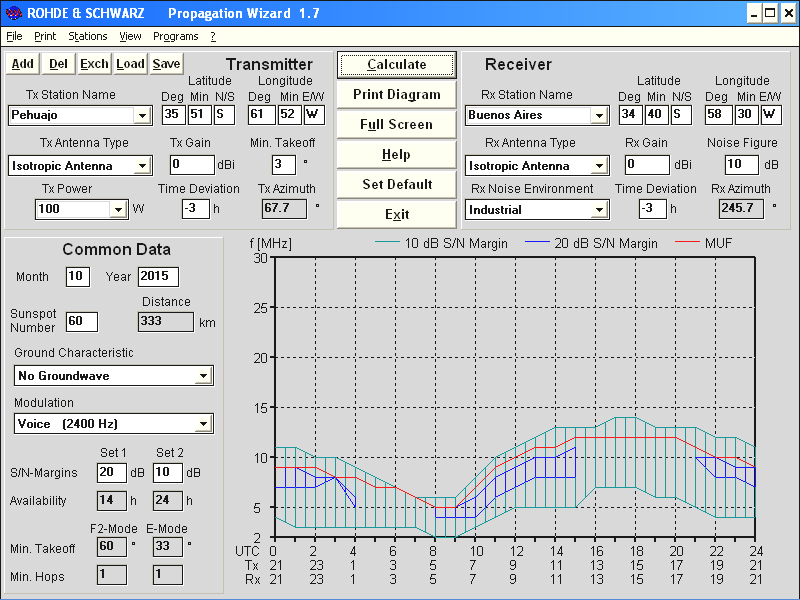Open the Stations menu

[x=87, y=36]
